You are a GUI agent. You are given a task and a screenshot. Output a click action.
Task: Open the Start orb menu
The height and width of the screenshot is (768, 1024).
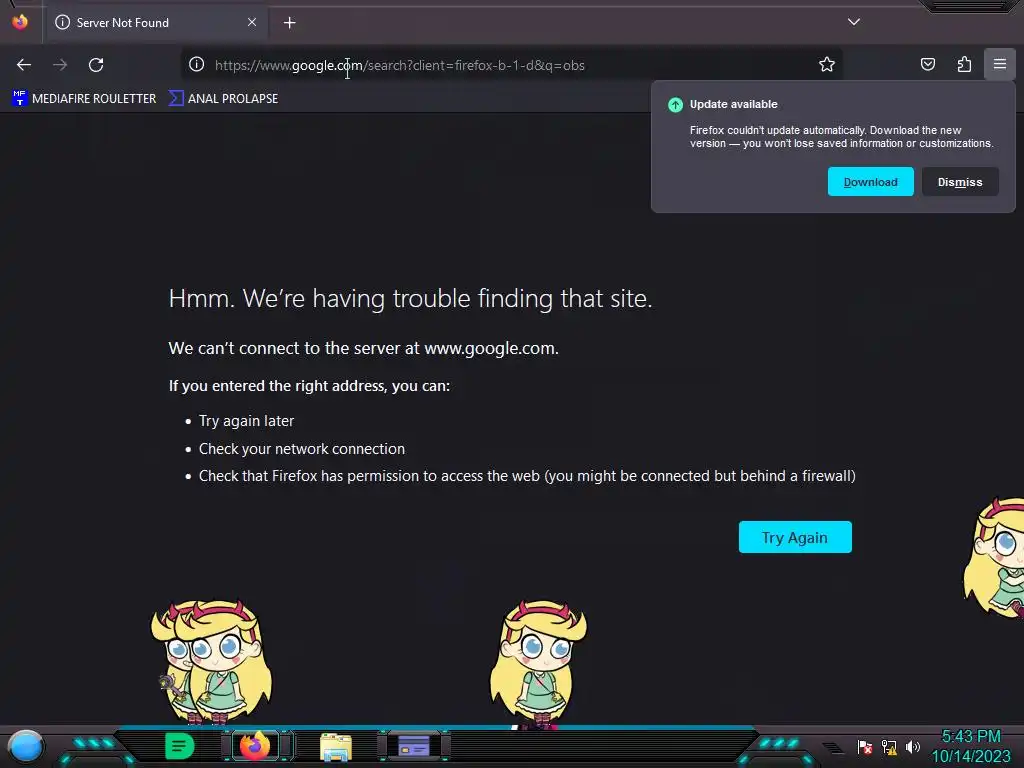coord(25,746)
